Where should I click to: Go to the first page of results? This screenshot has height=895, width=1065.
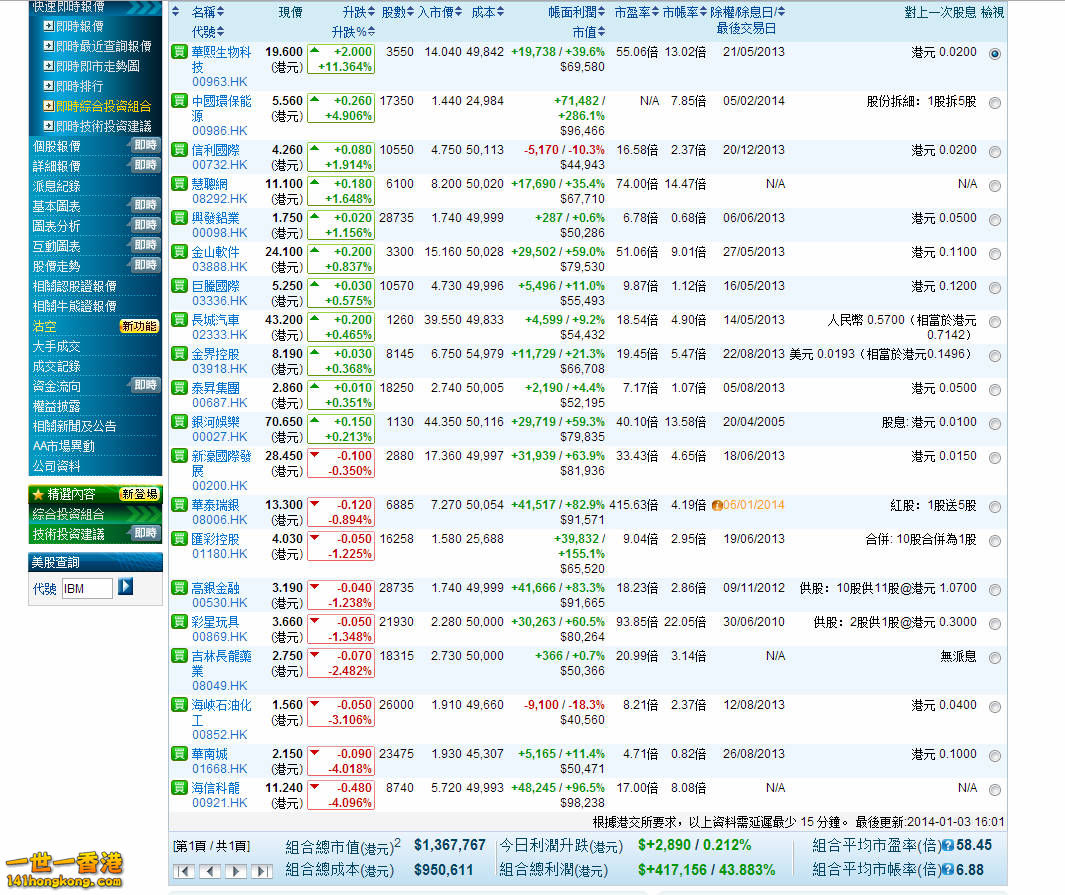pos(184,871)
